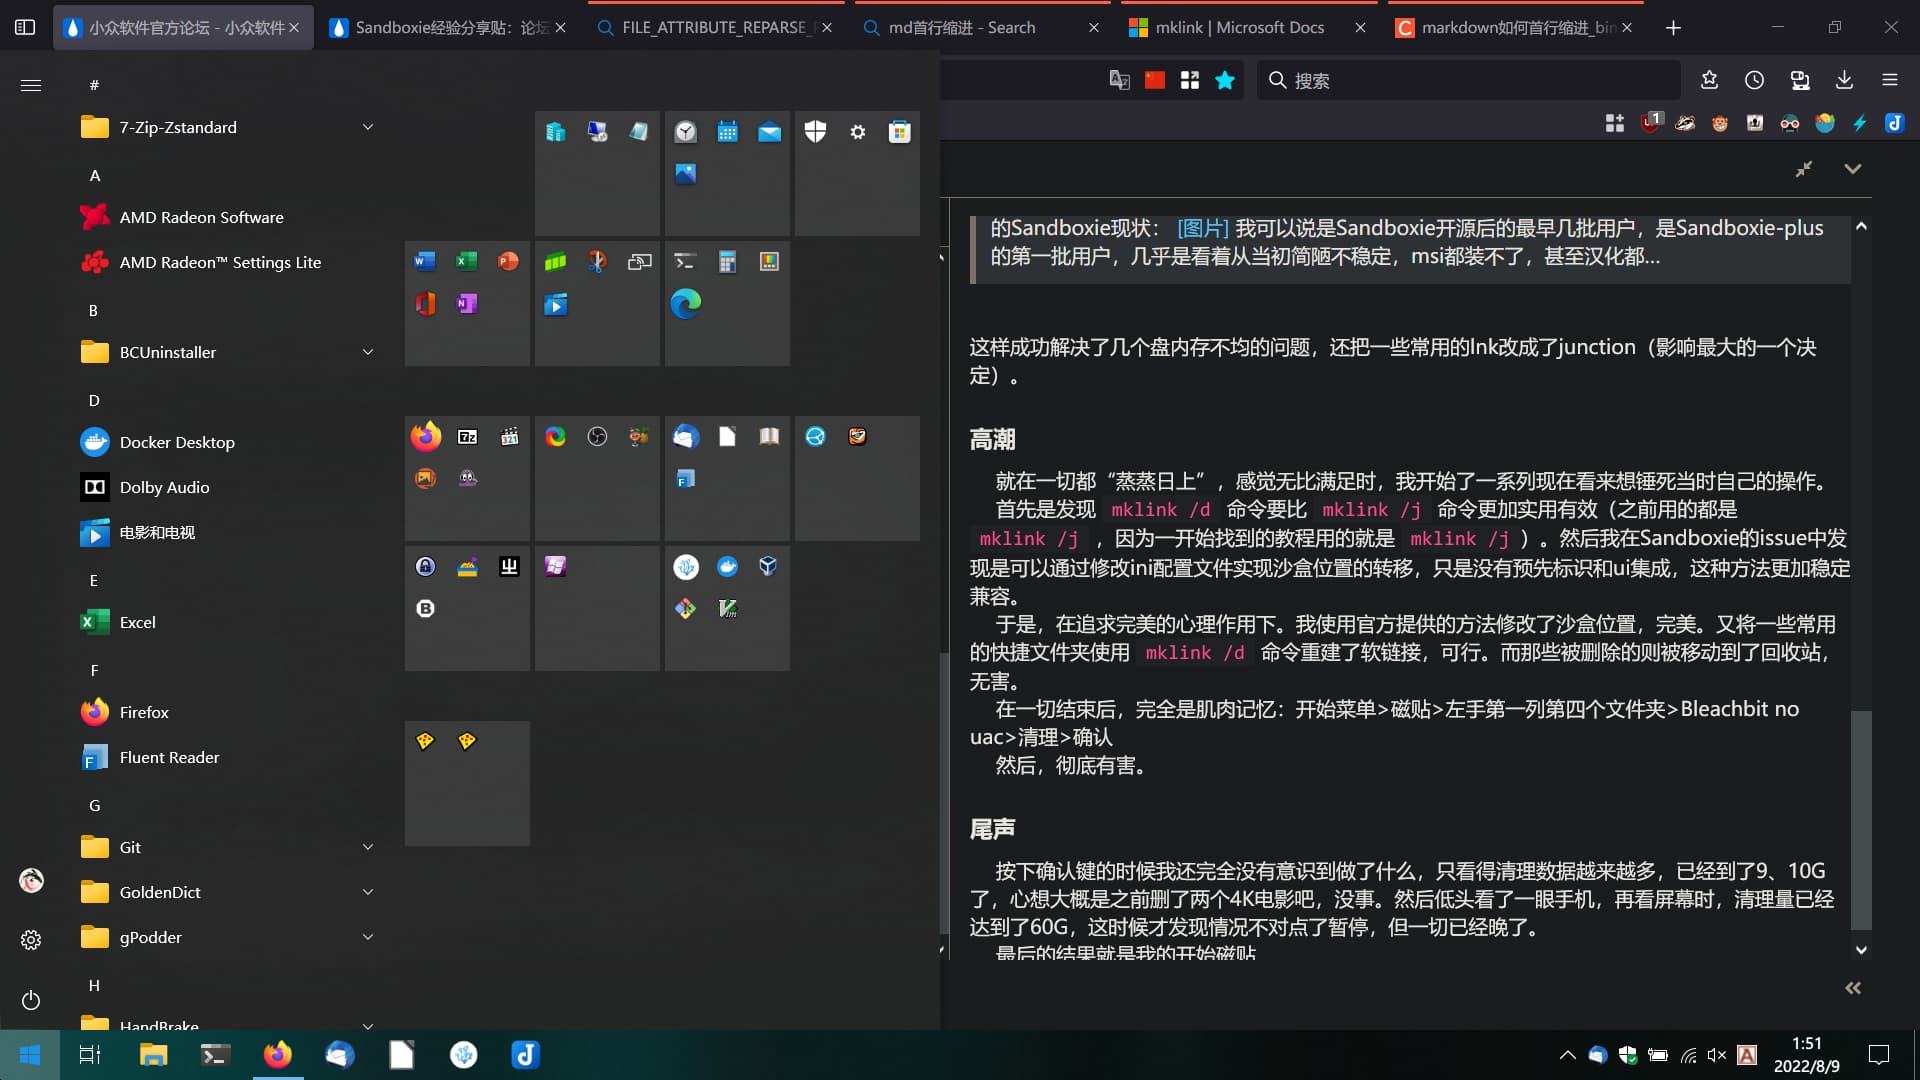Click the Microsoft Edge tile in Start menu
1920x1080 pixels.
pos(685,304)
